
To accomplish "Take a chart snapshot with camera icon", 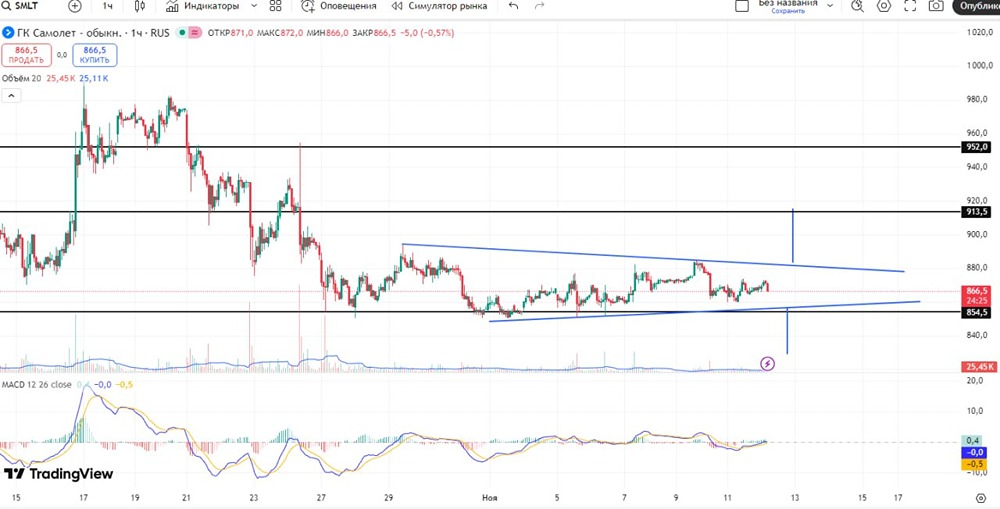I will (936, 6).
